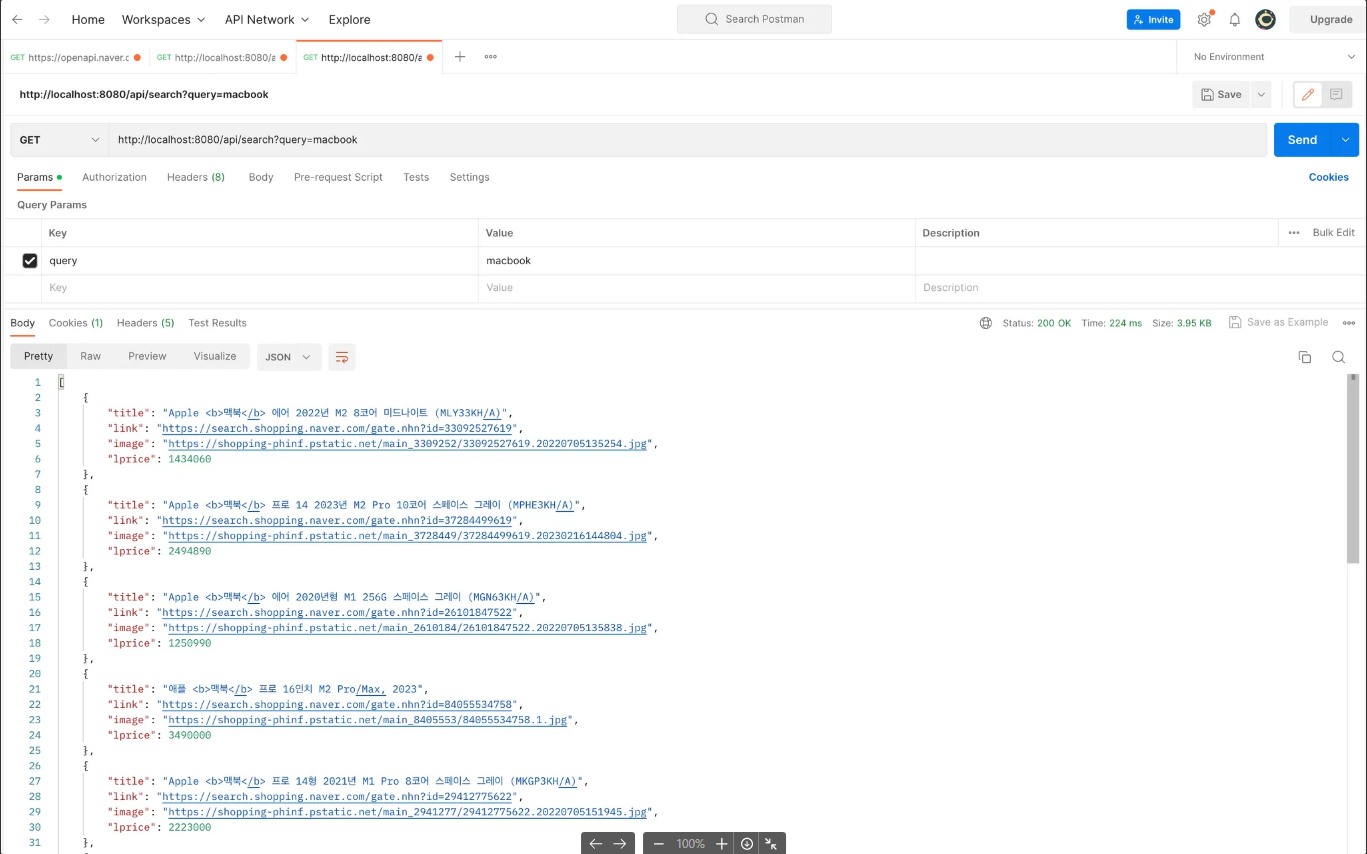
Task: Open the response Headers (5) tab
Action: (x=145, y=323)
